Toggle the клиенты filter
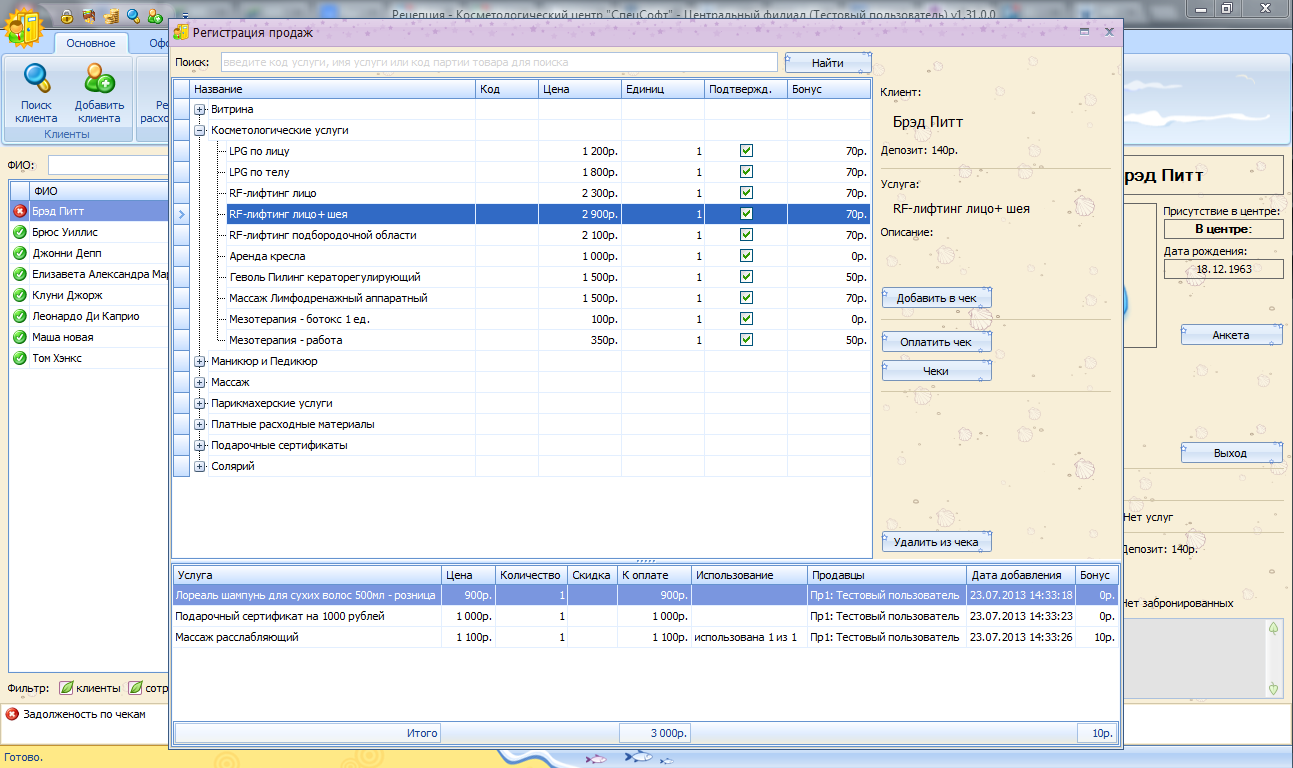Screen dimensions: 1293x768 (x=67, y=688)
